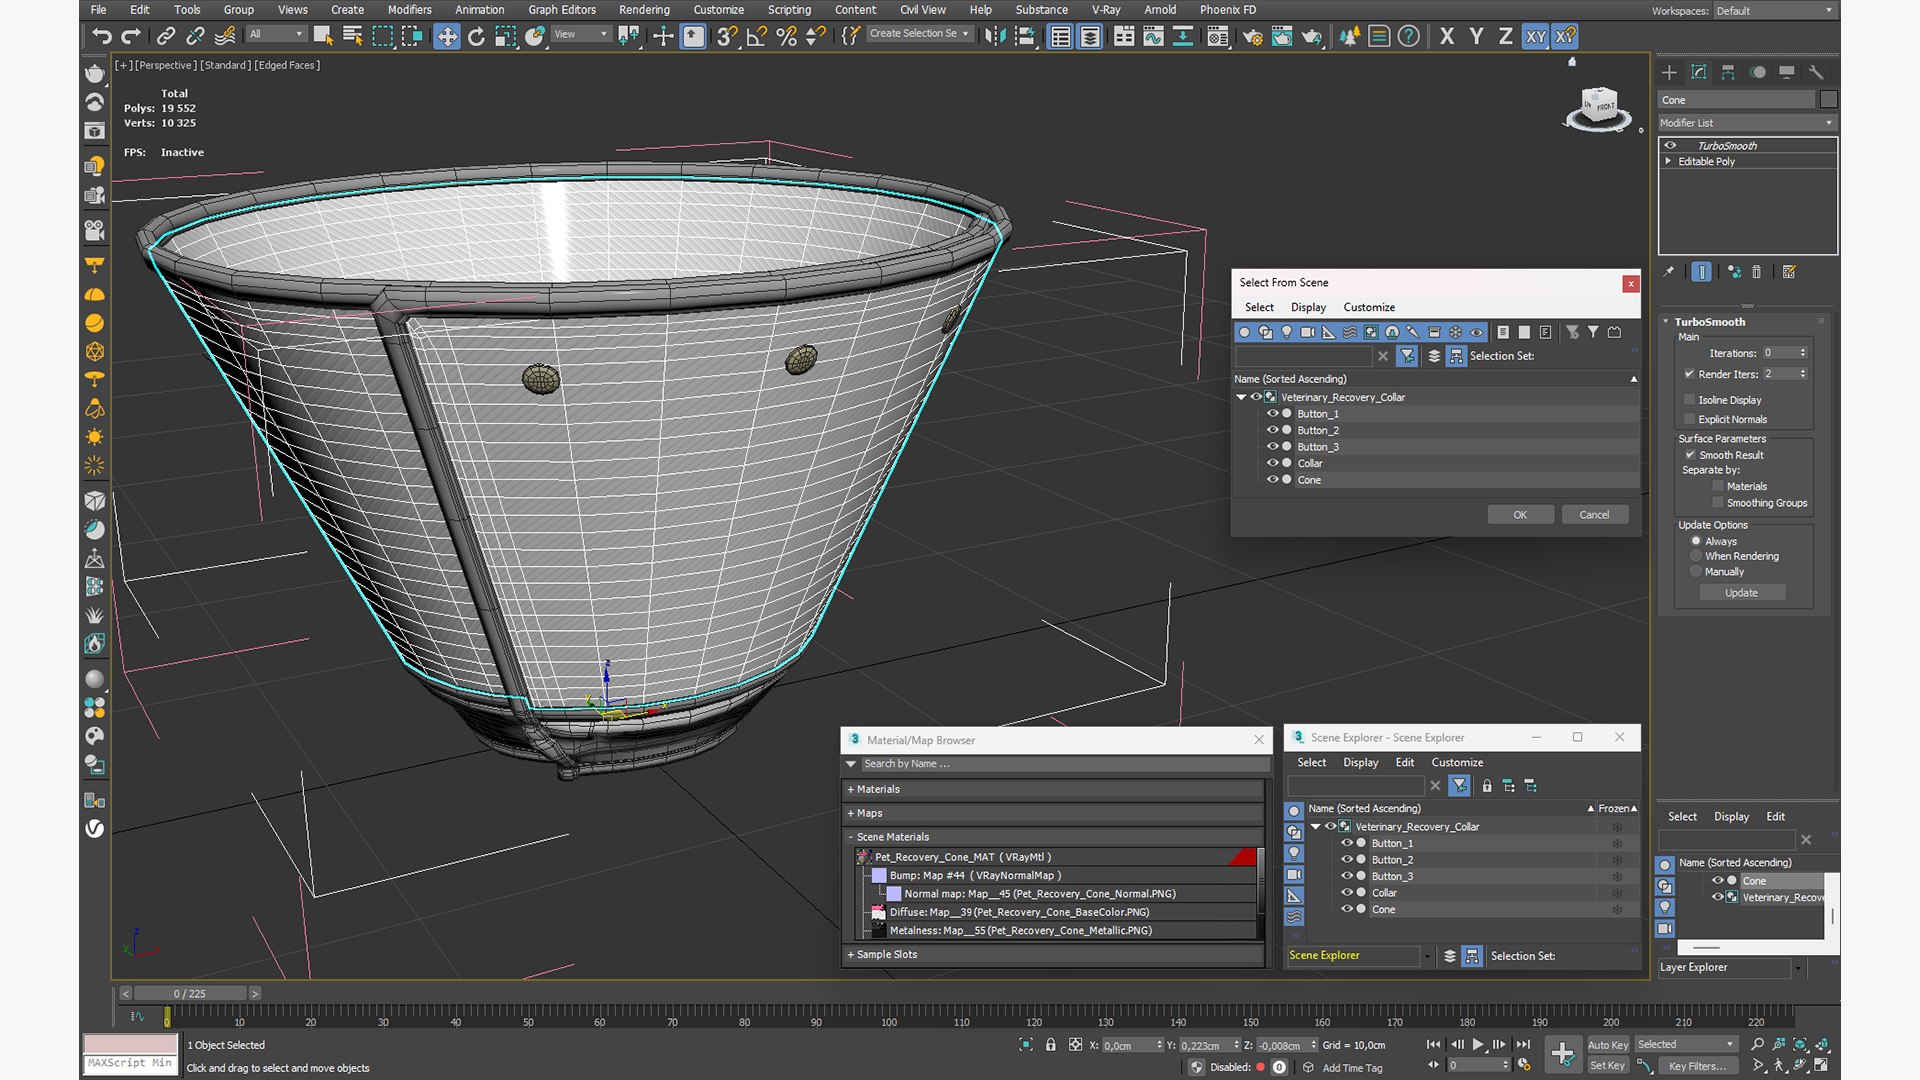Play the animation
1920x1080 pixels.
click(1478, 1044)
